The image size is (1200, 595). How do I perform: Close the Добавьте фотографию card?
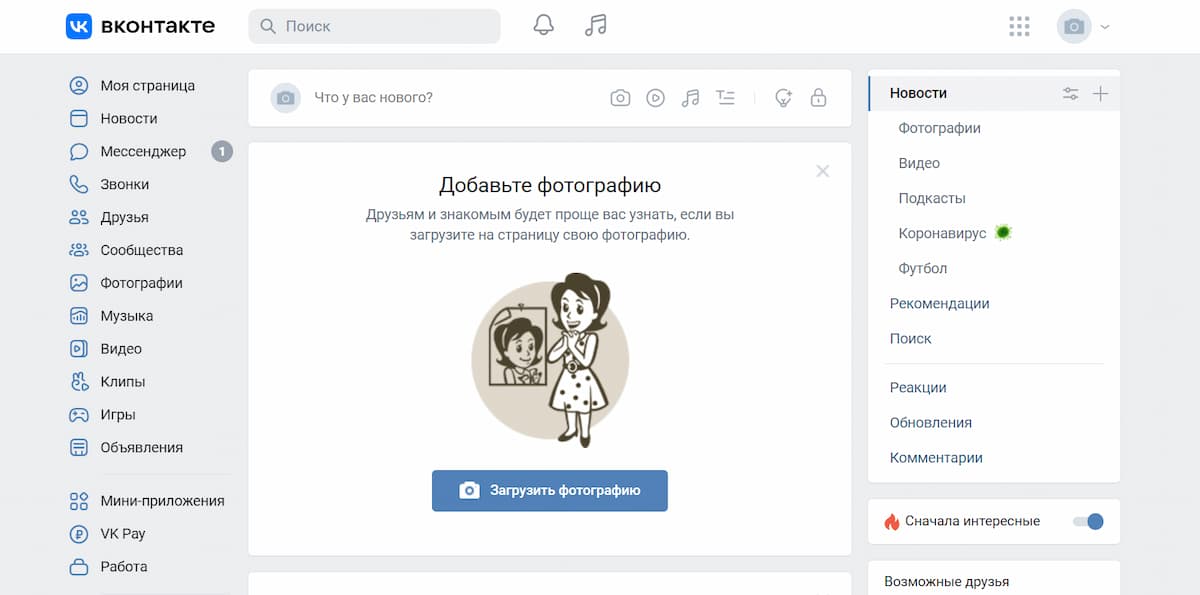[823, 171]
